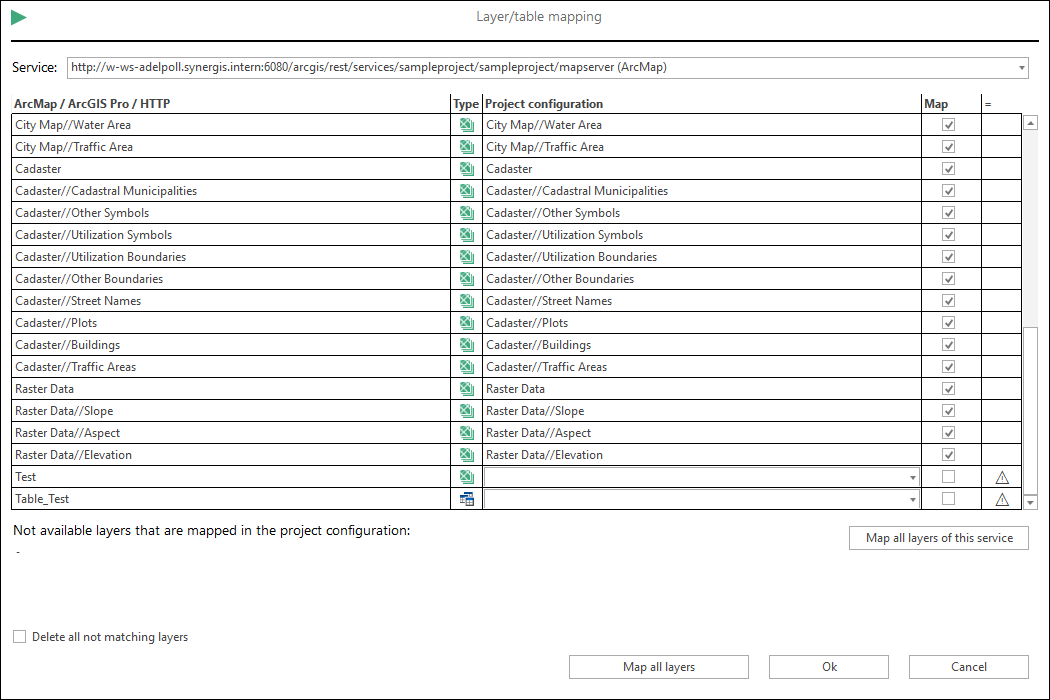Uncheck the Map checkbox for Cadaster

[948, 168]
